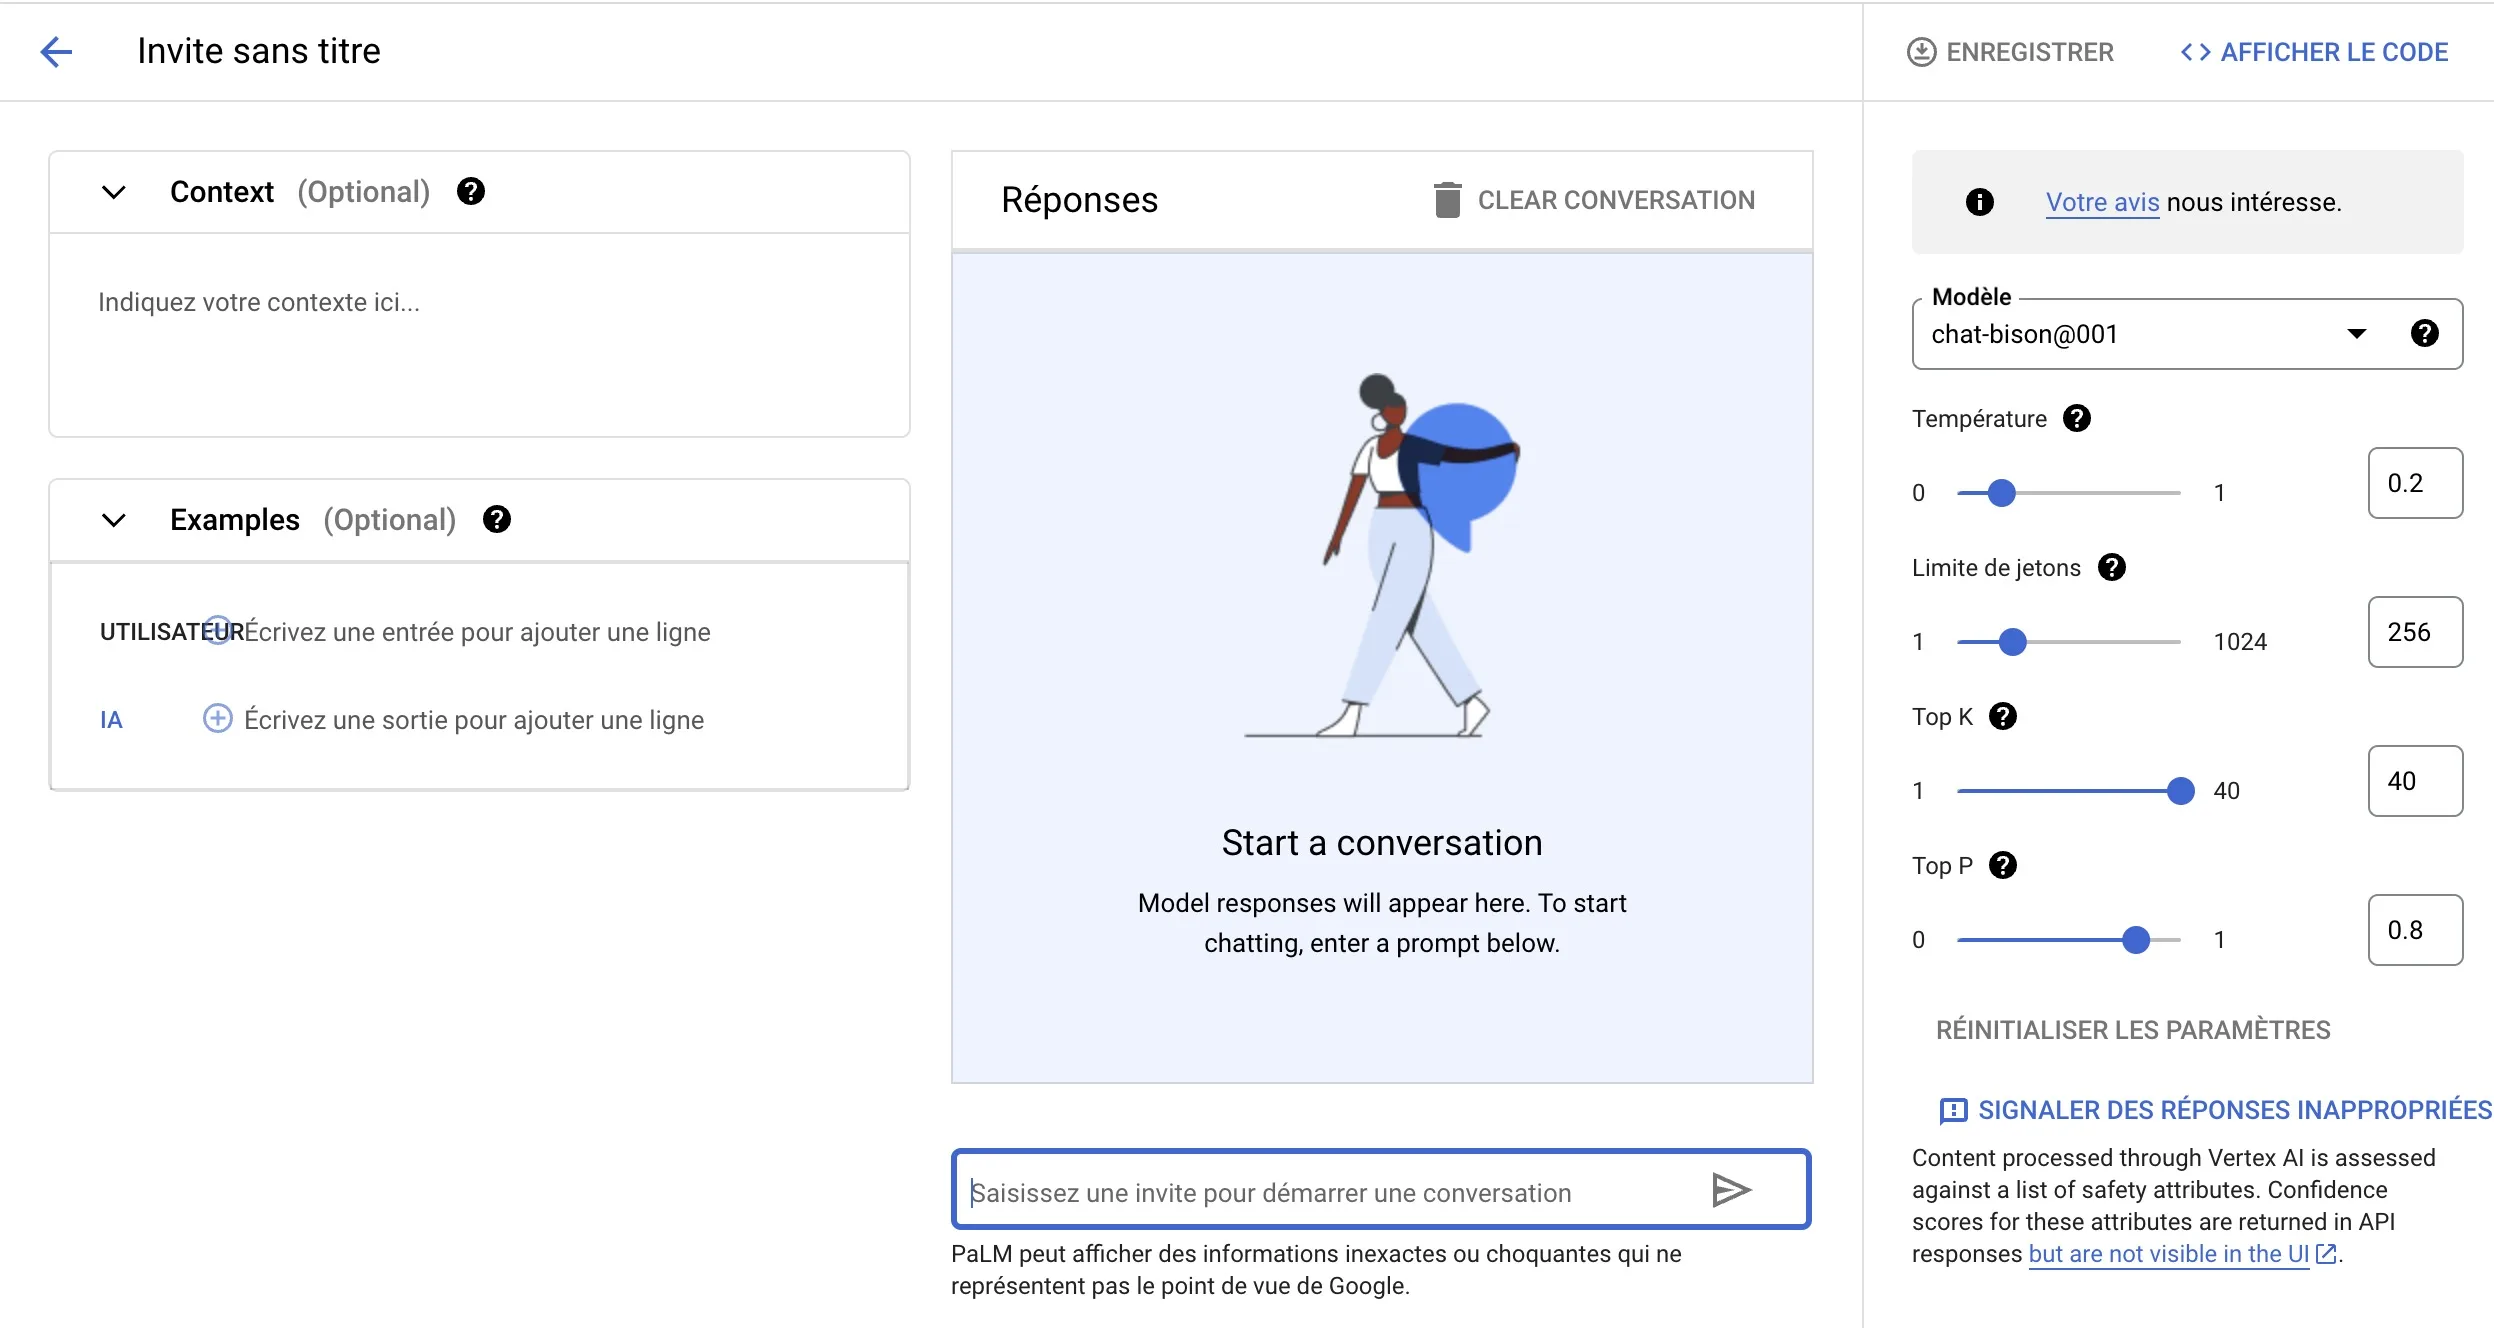Click the ENREGISTRER button
Viewport: 2494px width, 1328px height.
click(2010, 52)
